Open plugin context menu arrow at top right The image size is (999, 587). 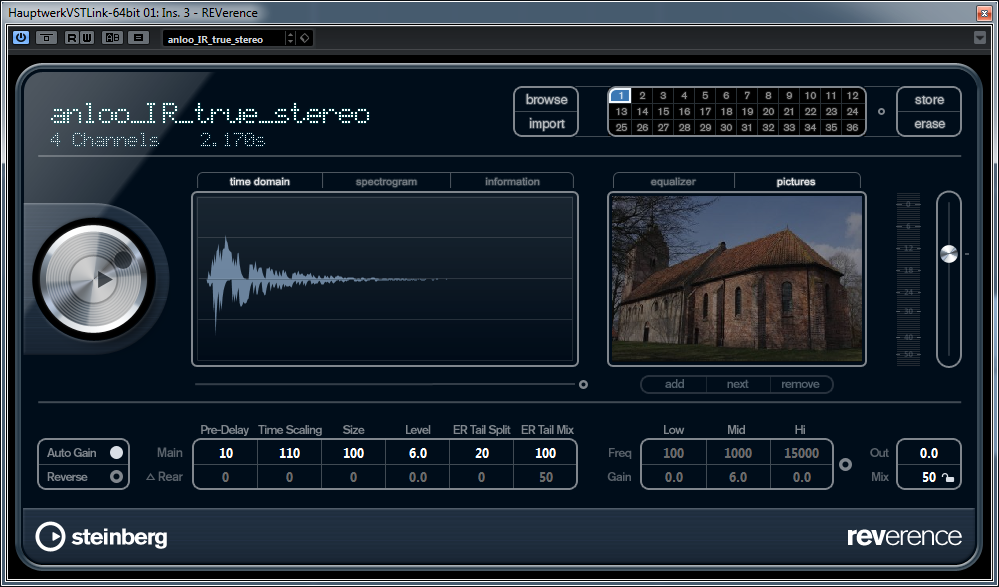[980, 38]
